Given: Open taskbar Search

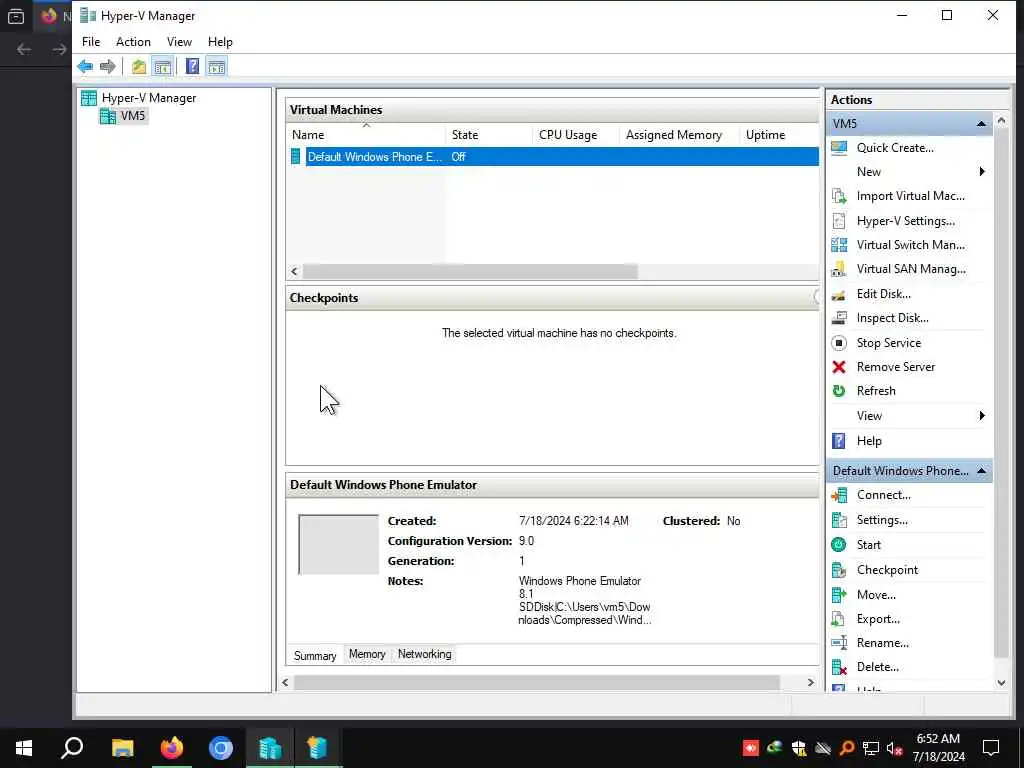Looking at the screenshot, I should tap(72, 748).
